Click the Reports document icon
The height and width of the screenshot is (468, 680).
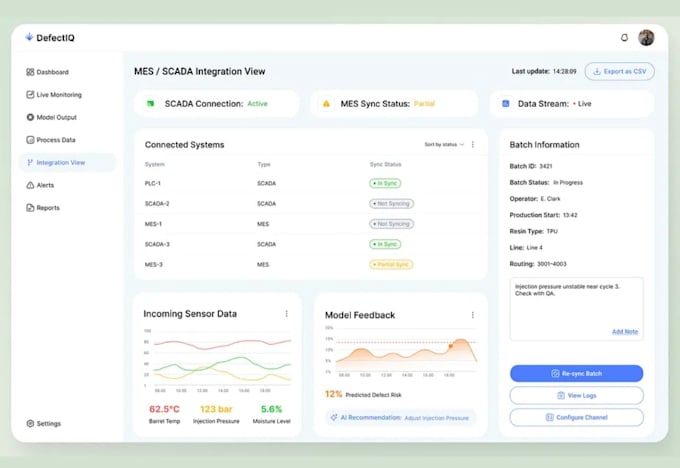tap(30, 208)
